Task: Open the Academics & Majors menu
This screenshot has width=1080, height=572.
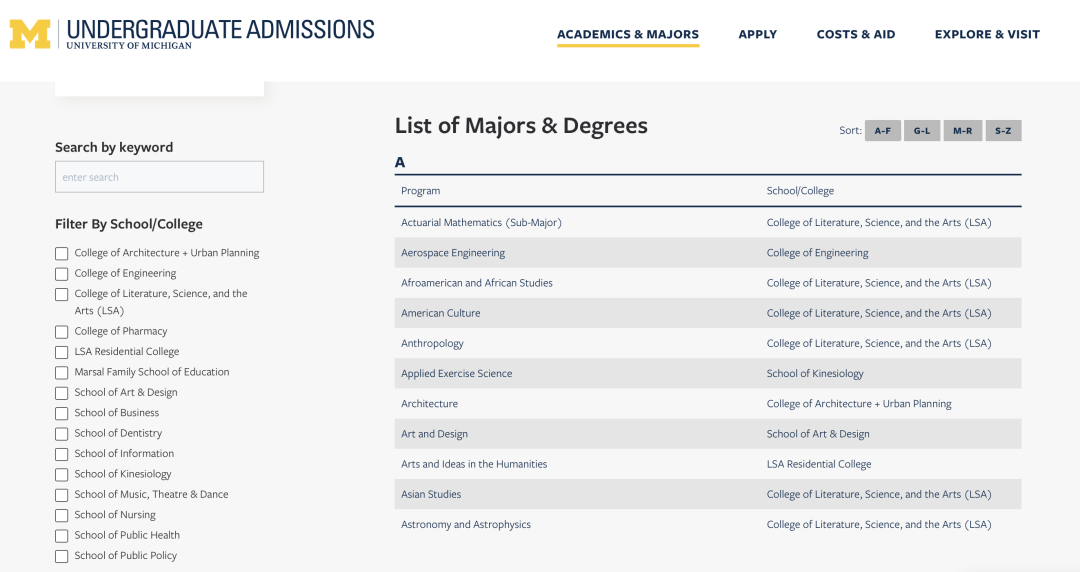Action: (x=627, y=34)
